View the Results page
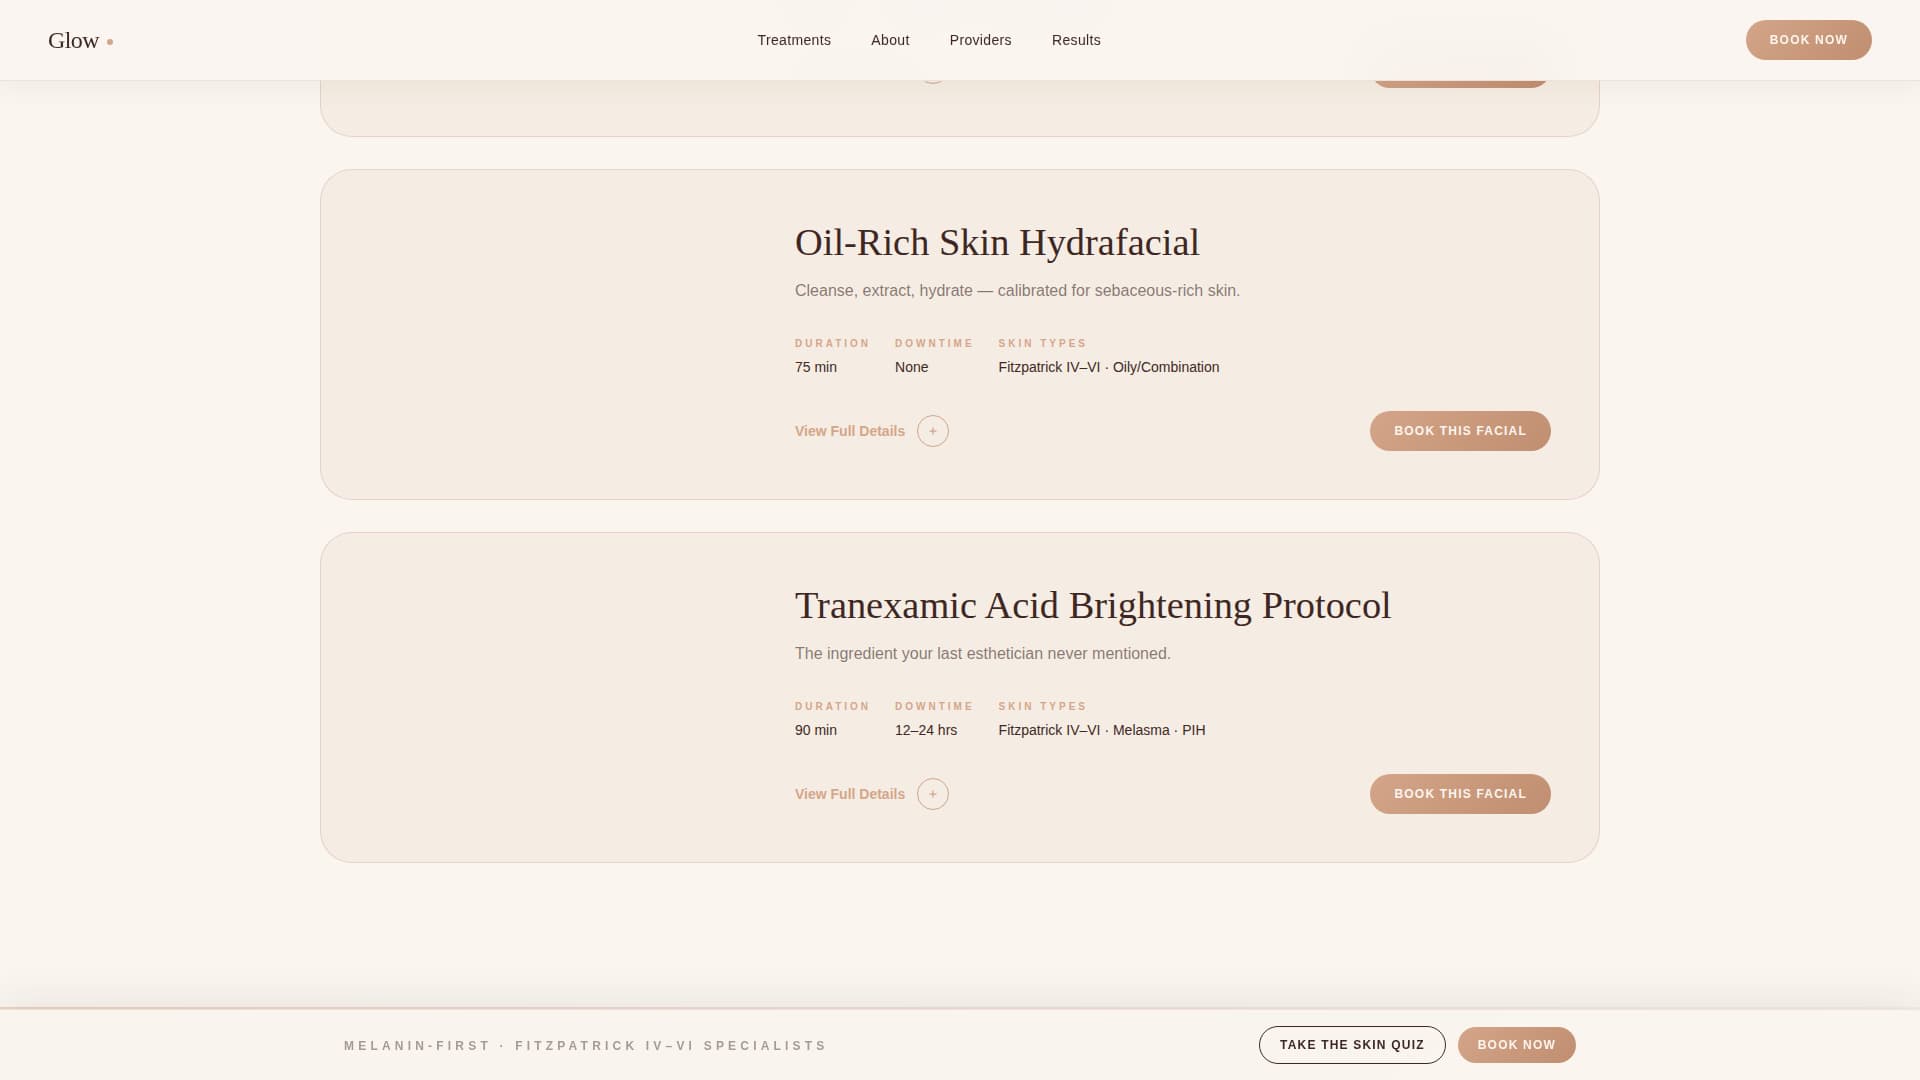 (x=1075, y=40)
